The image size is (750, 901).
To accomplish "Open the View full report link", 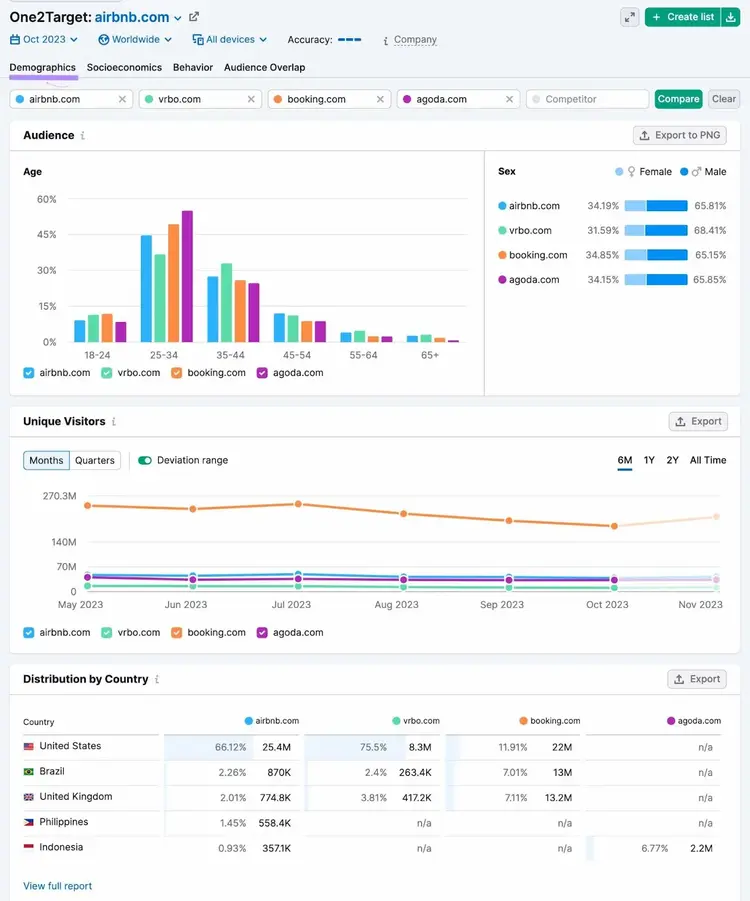I will 57,886.
